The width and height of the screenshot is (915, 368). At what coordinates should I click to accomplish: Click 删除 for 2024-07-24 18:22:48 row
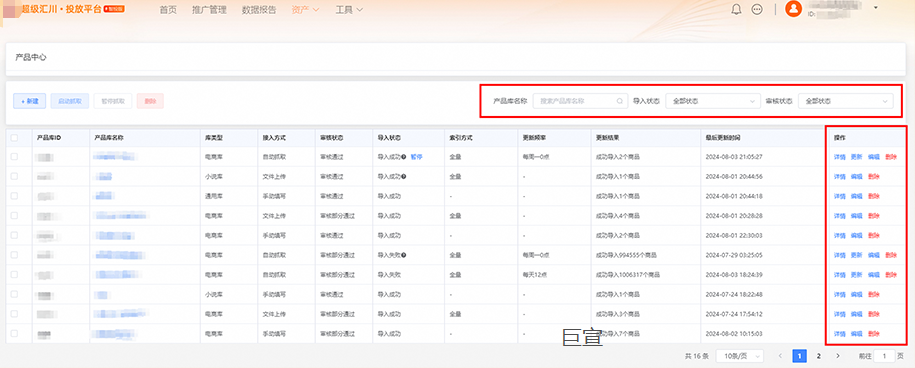pos(874,294)
